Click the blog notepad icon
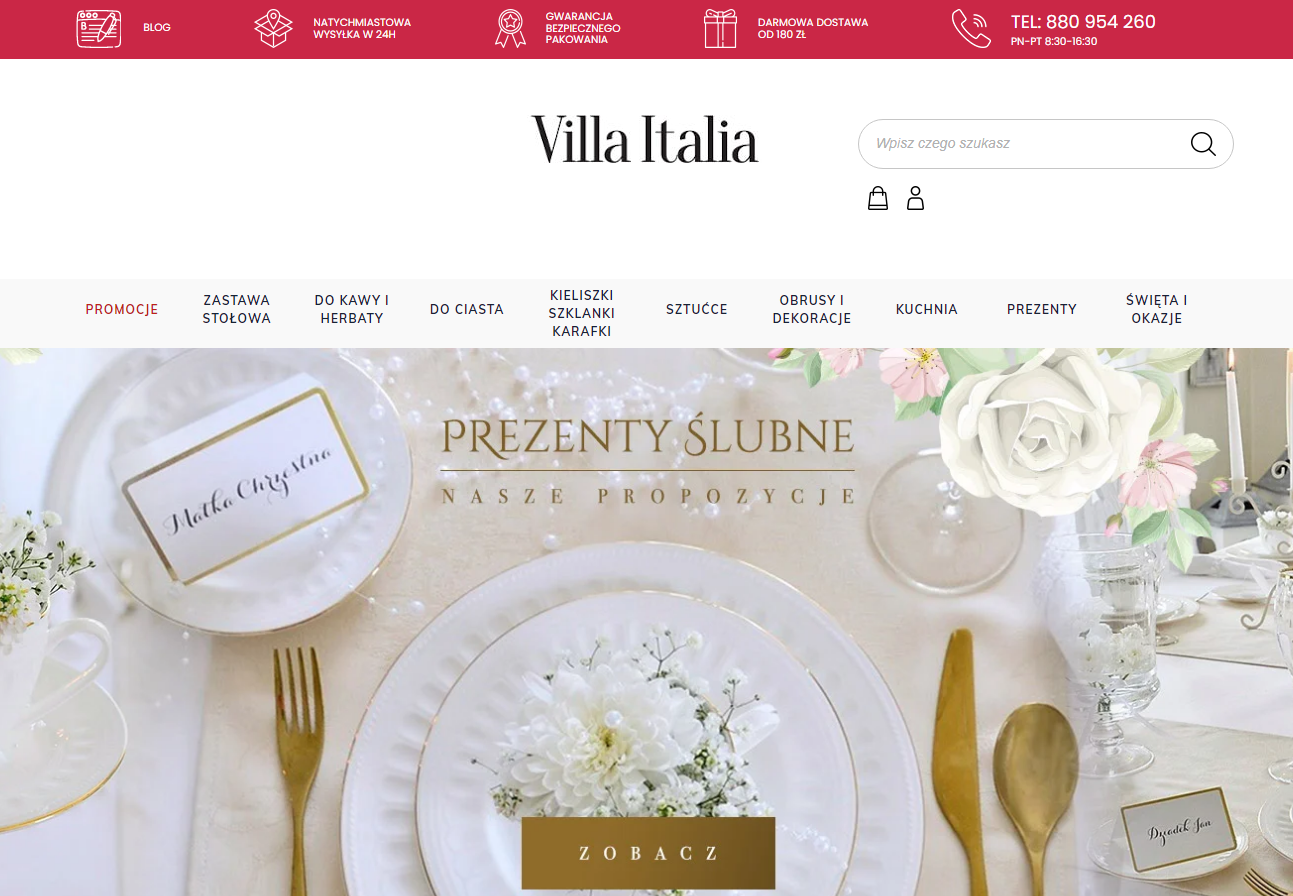The image size is (1293, 896). click(x=99, y=28)
